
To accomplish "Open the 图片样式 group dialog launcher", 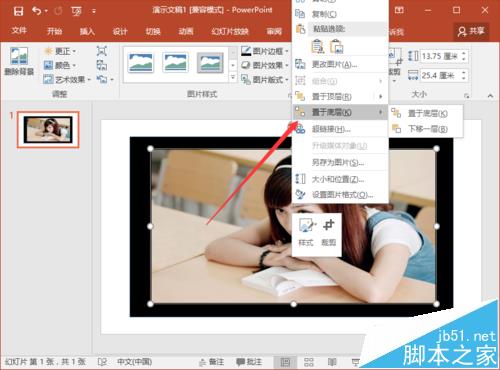I will pyautogui.click(x=289, y=96).
